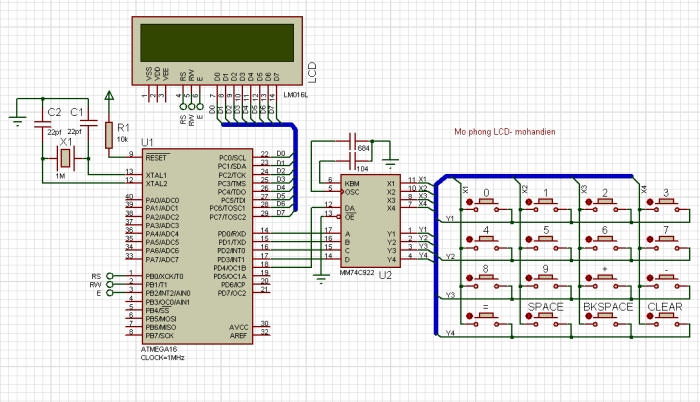Click the R1 10k resistor symbol
The height and width of the screenshot is (402, 700).
pos(109,133)
